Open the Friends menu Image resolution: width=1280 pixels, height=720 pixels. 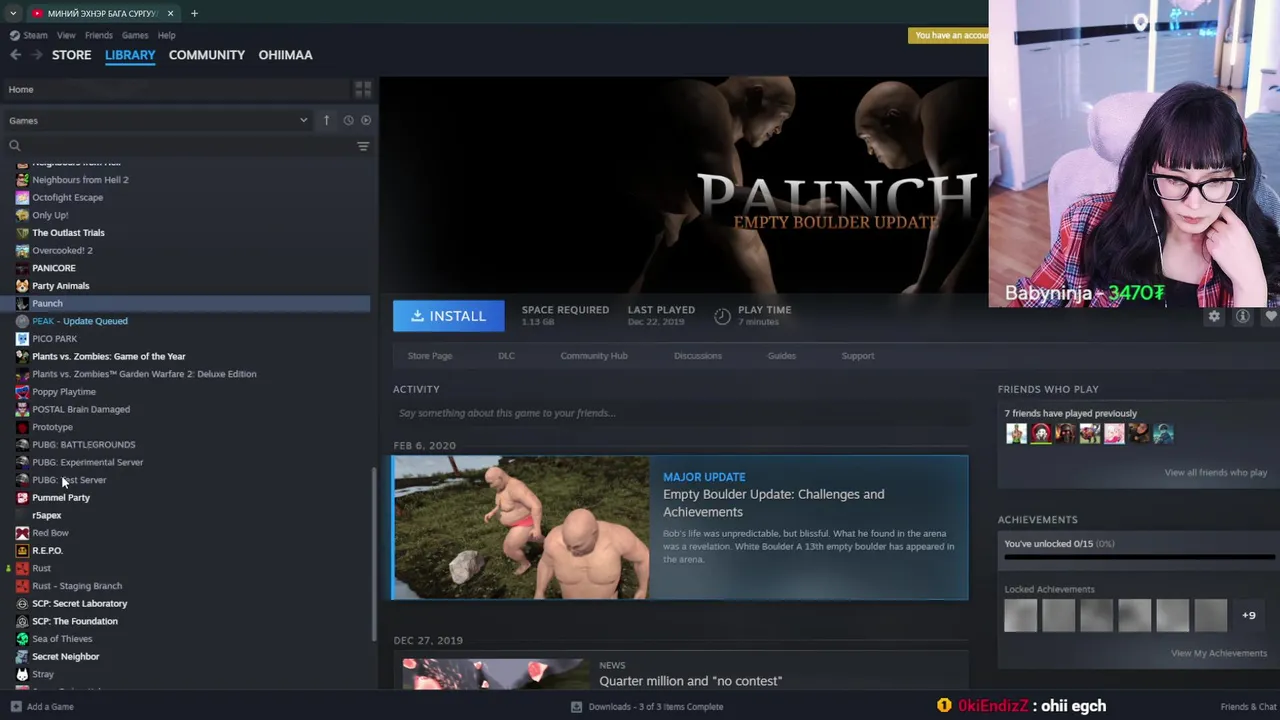point(99,35)
